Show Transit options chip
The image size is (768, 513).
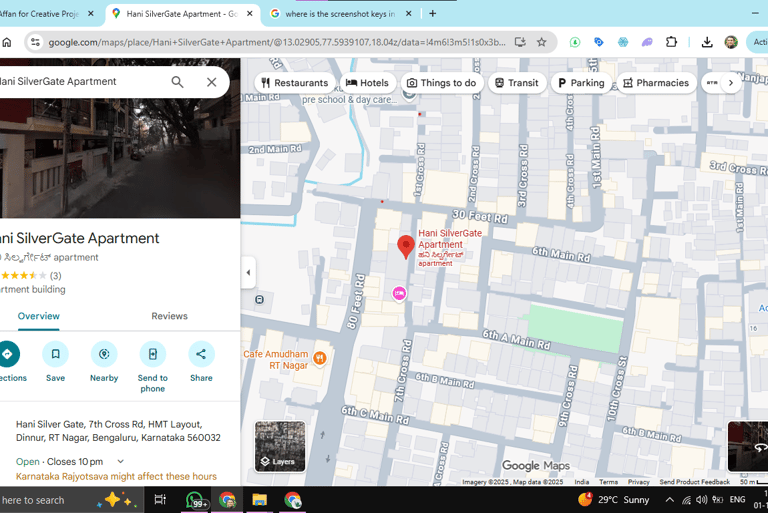coord(517,83)
